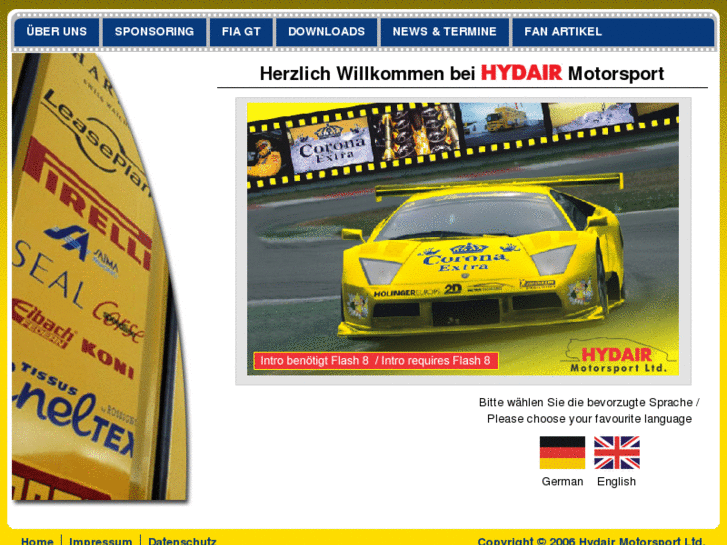Select the English language label
The image size is (727, 545).
(x=616, y=481)
